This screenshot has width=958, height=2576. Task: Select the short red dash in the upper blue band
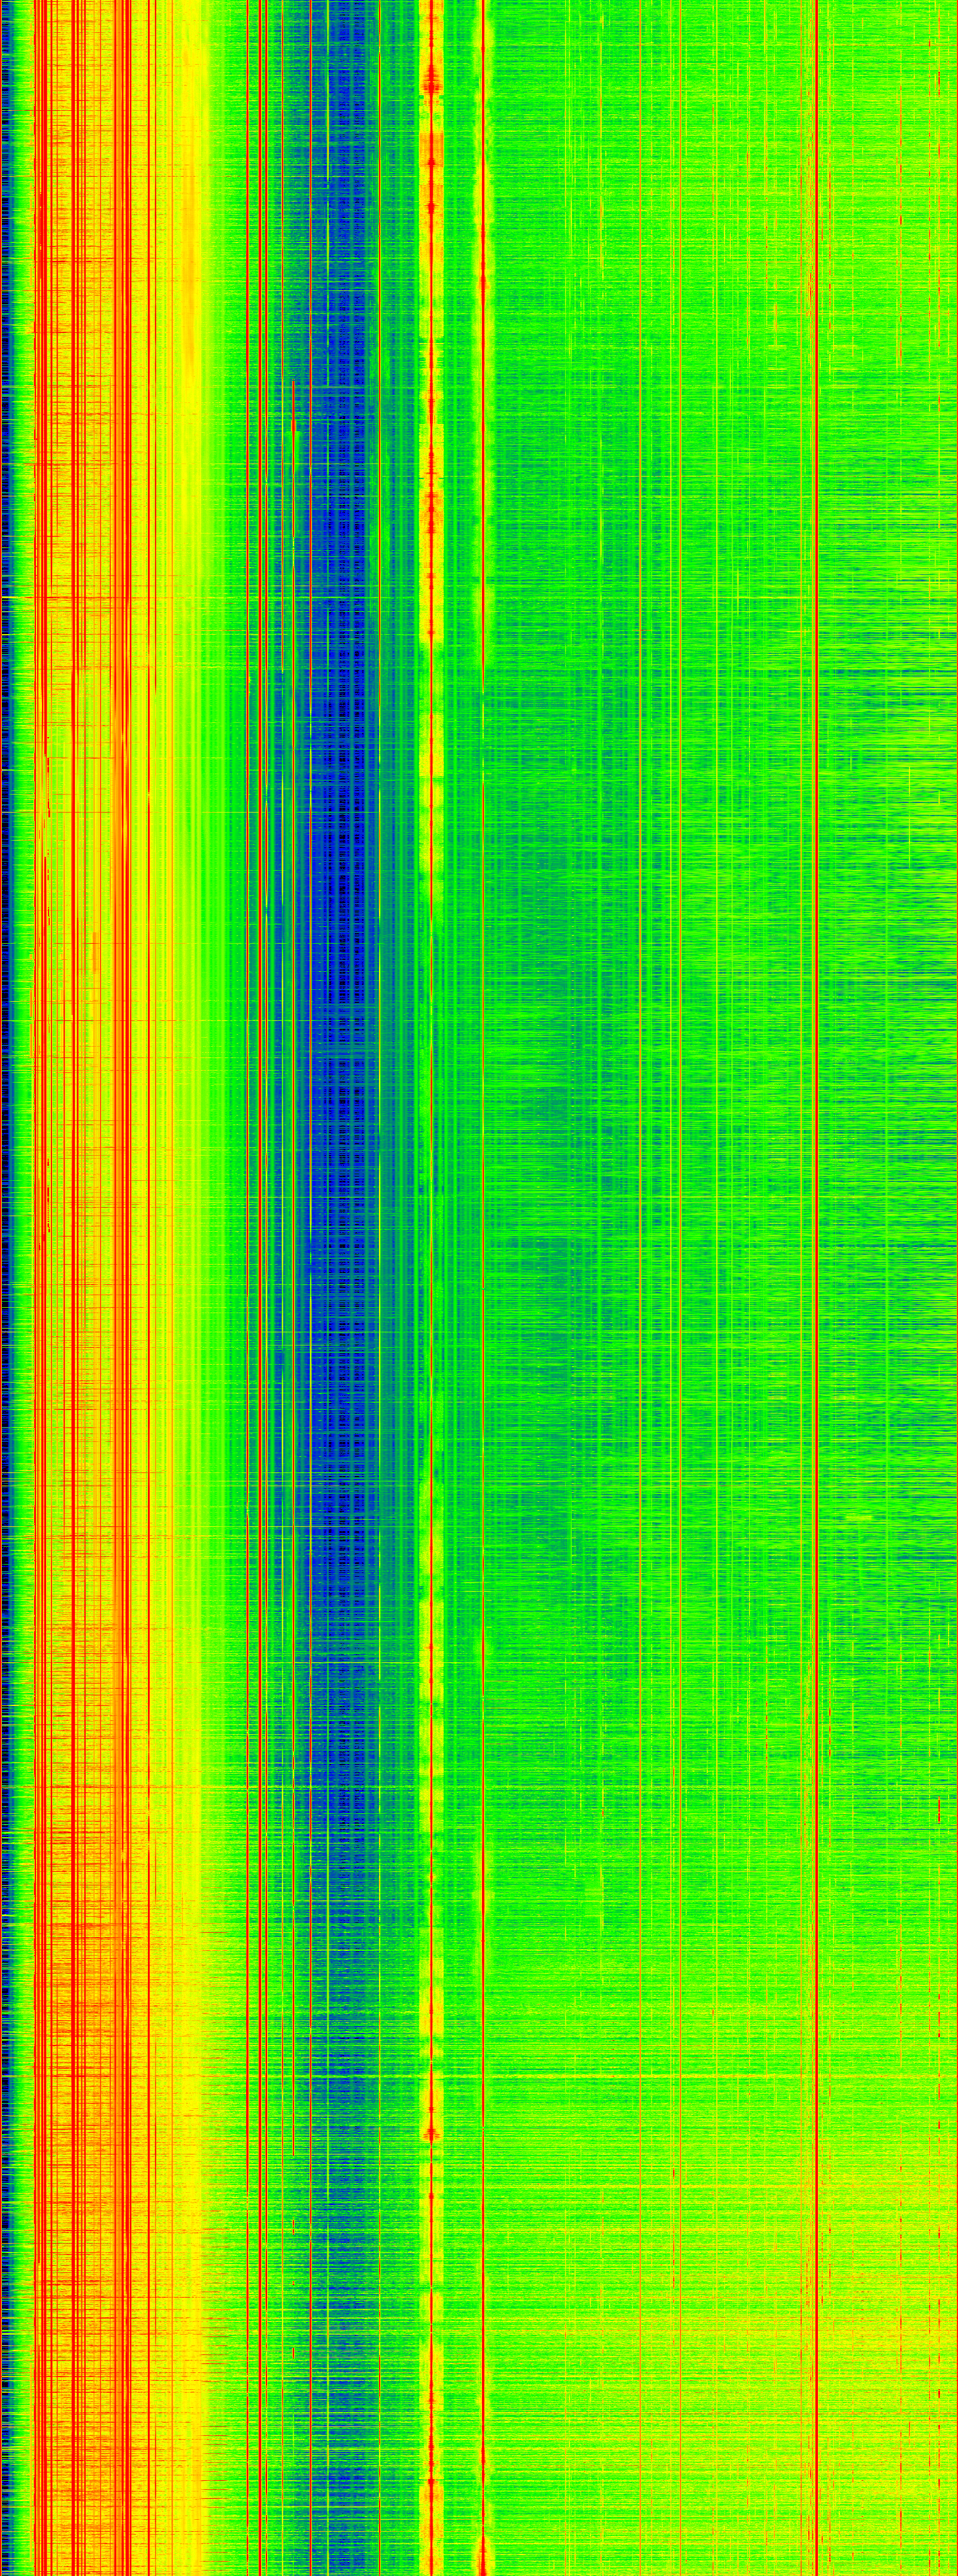click(294, 427)
